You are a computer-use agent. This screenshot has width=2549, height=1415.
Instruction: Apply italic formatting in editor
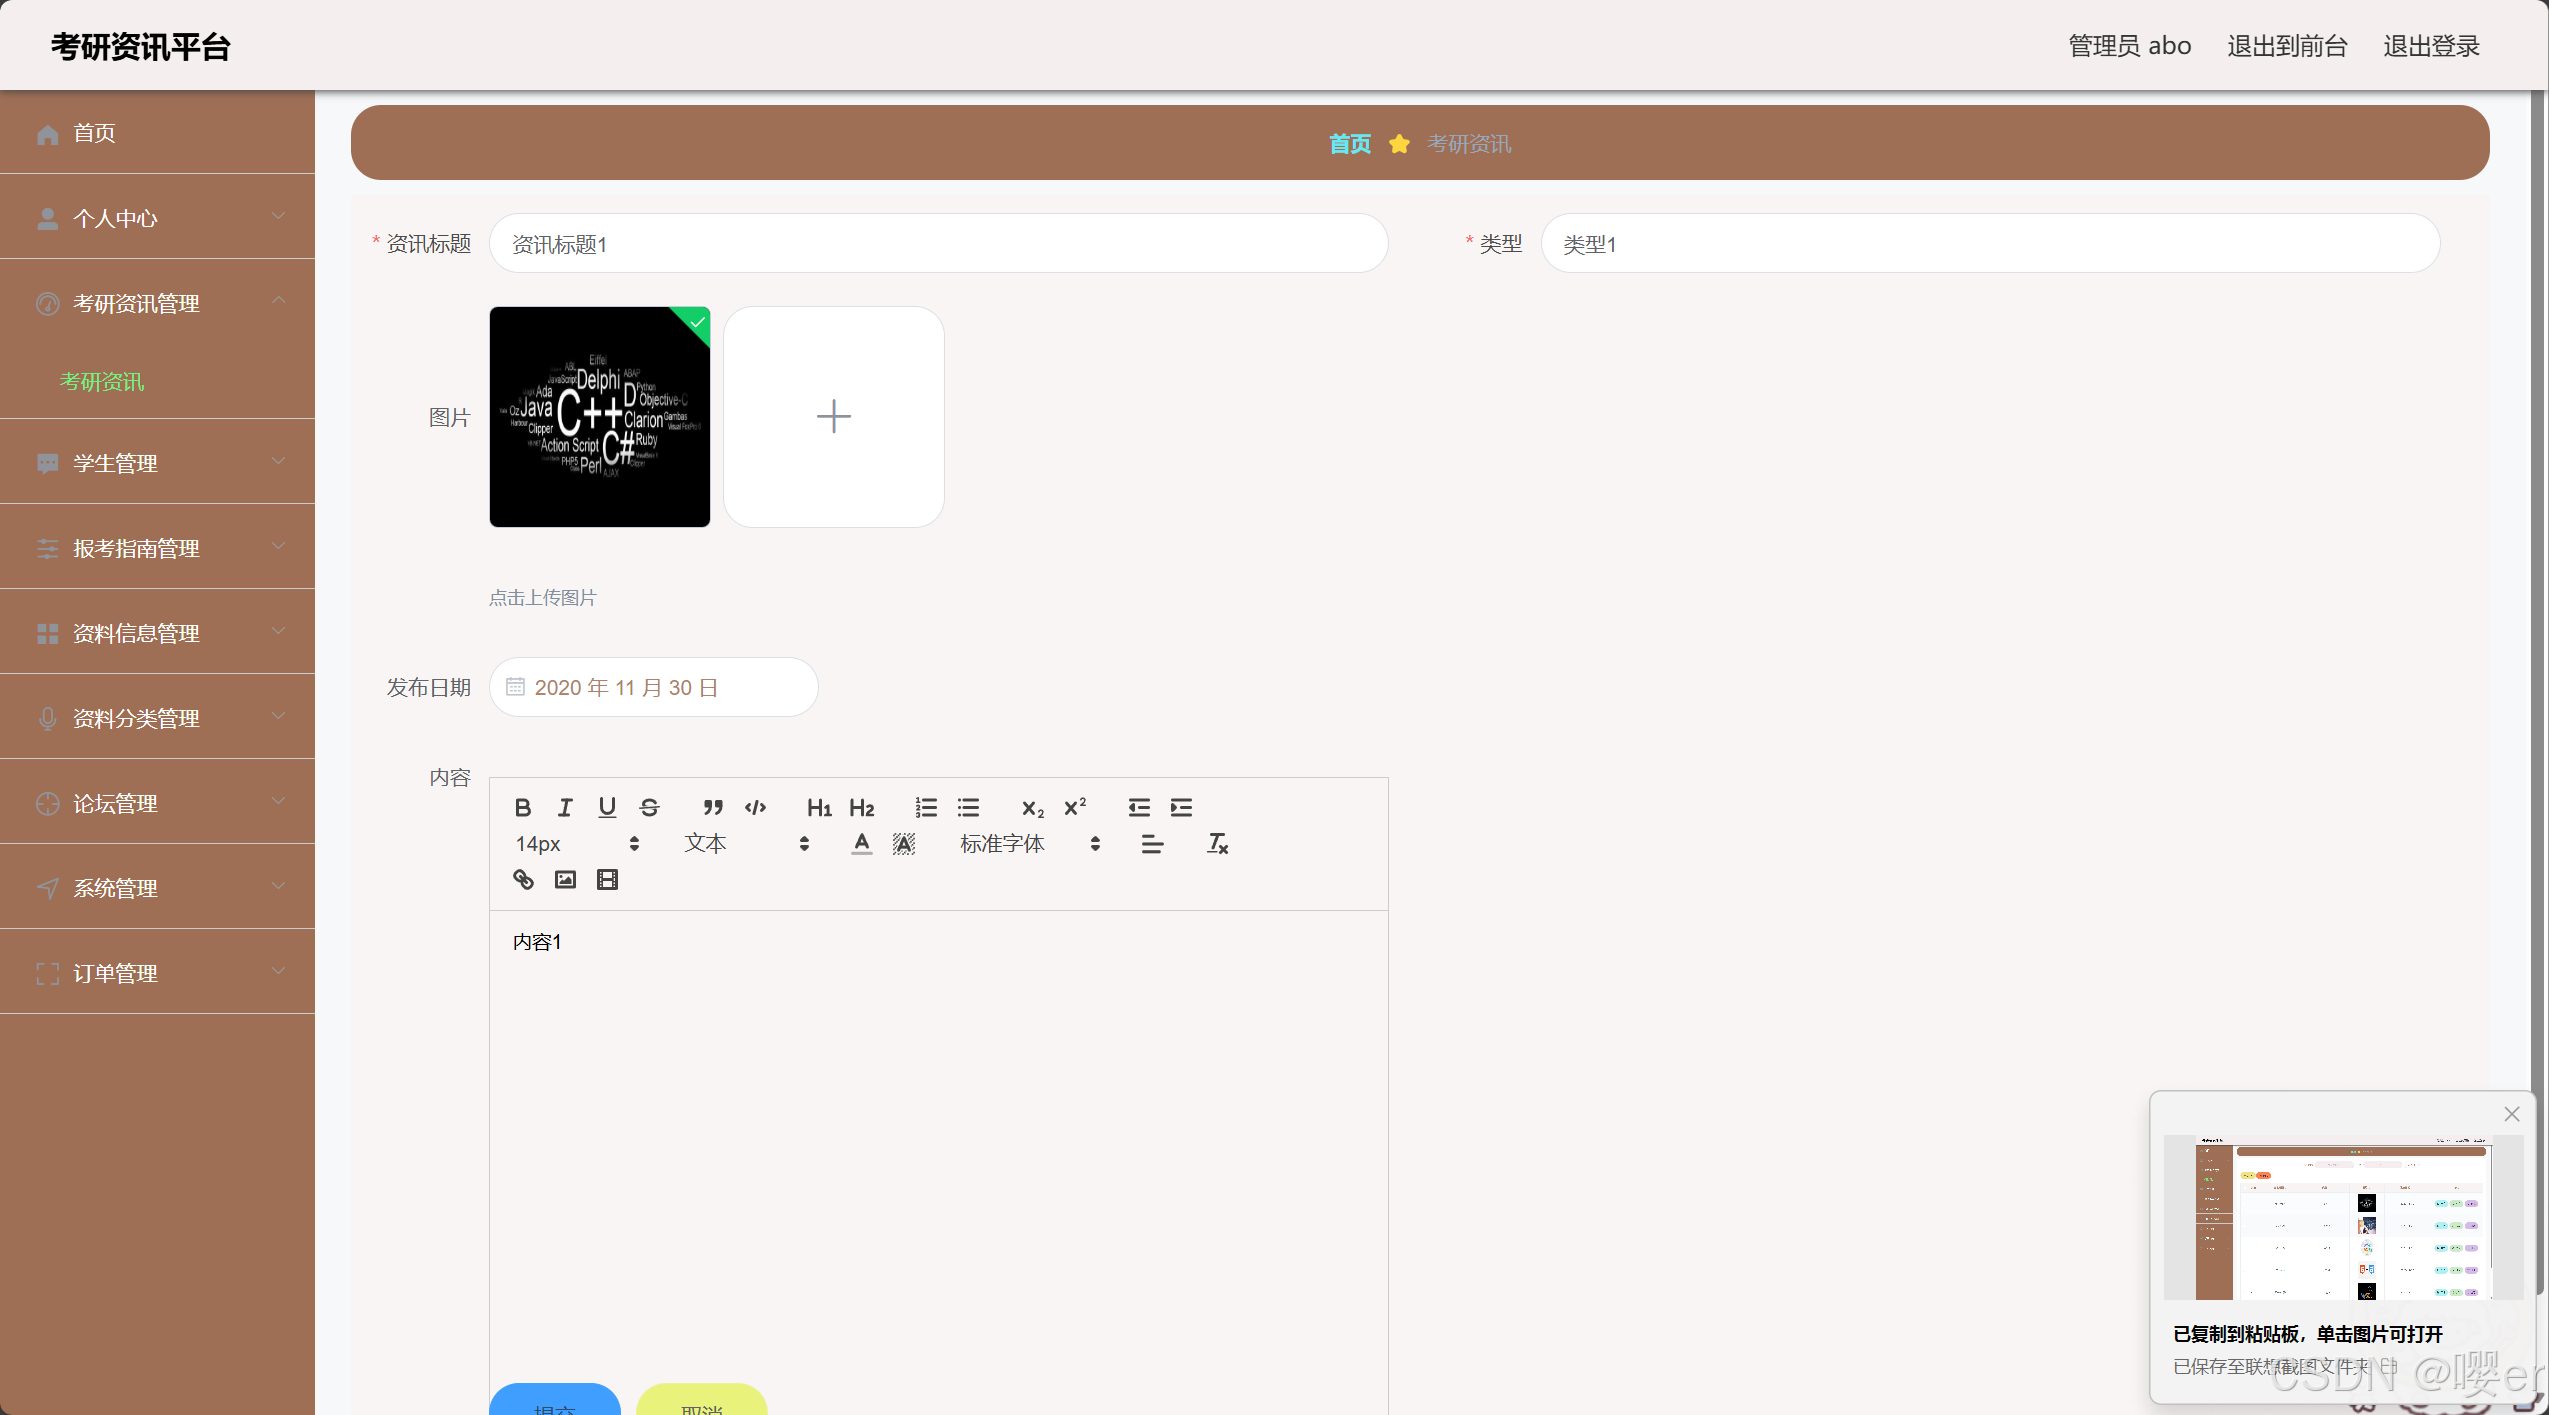(565, 807)
